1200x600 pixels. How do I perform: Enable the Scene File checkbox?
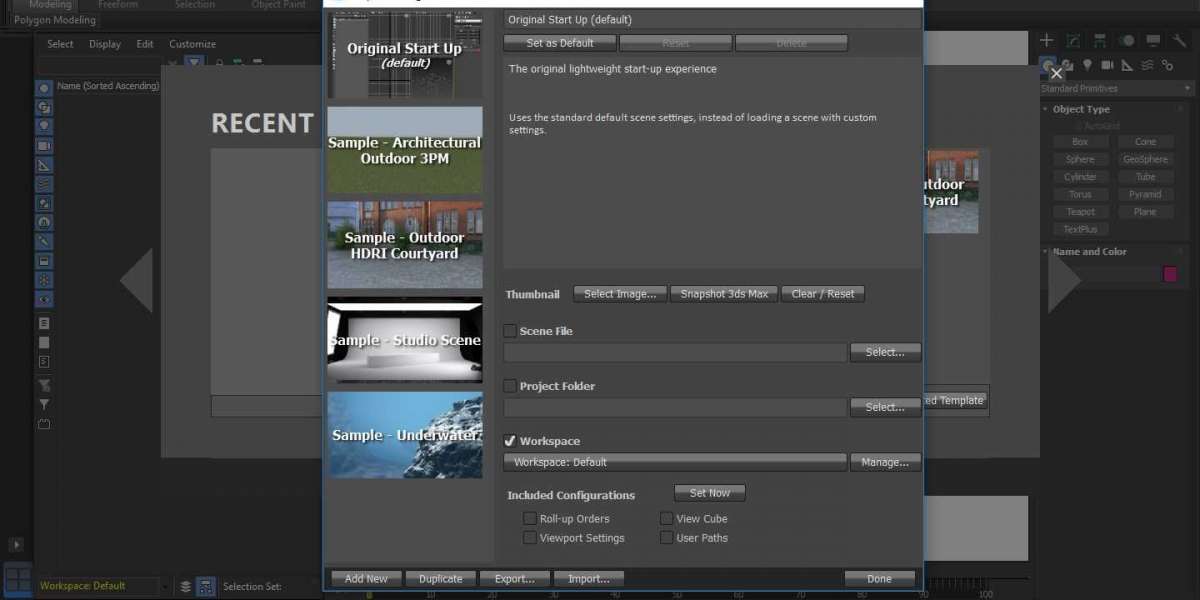point(510,331)
